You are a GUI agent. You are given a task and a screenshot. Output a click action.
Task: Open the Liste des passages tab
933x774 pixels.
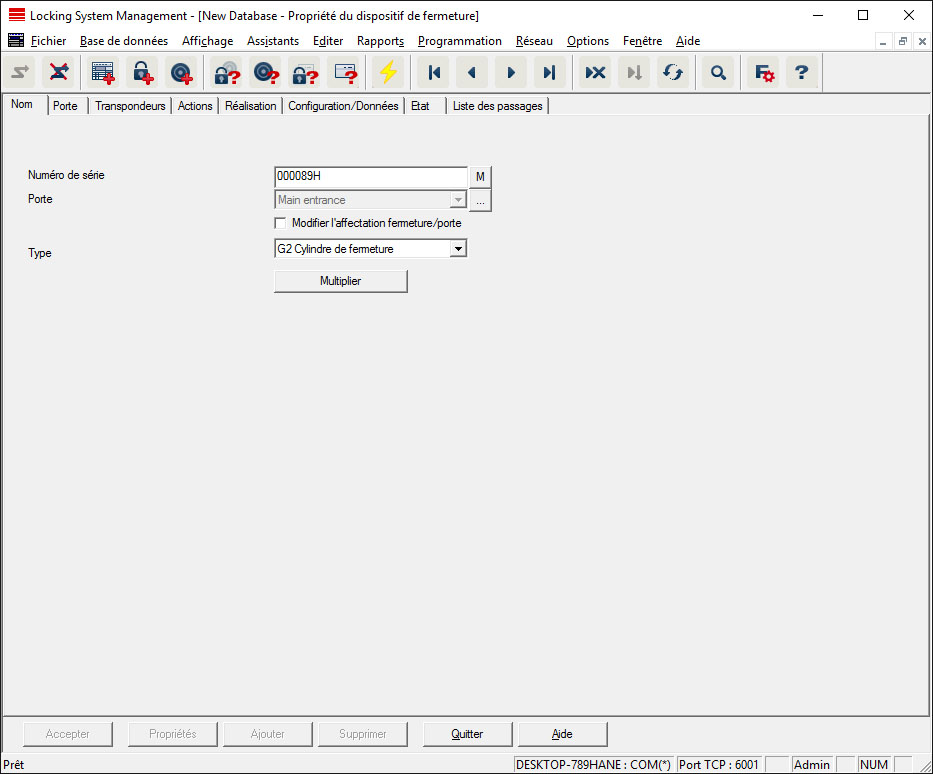tap(497, 106)
